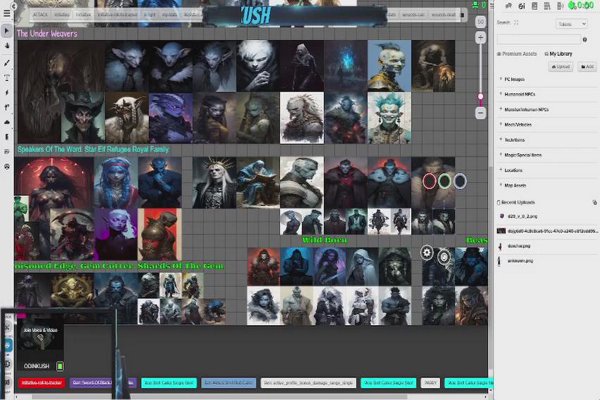Click the horizontal canvas scrollbar
The image size is (600, 400).
[x=219, y=397]
